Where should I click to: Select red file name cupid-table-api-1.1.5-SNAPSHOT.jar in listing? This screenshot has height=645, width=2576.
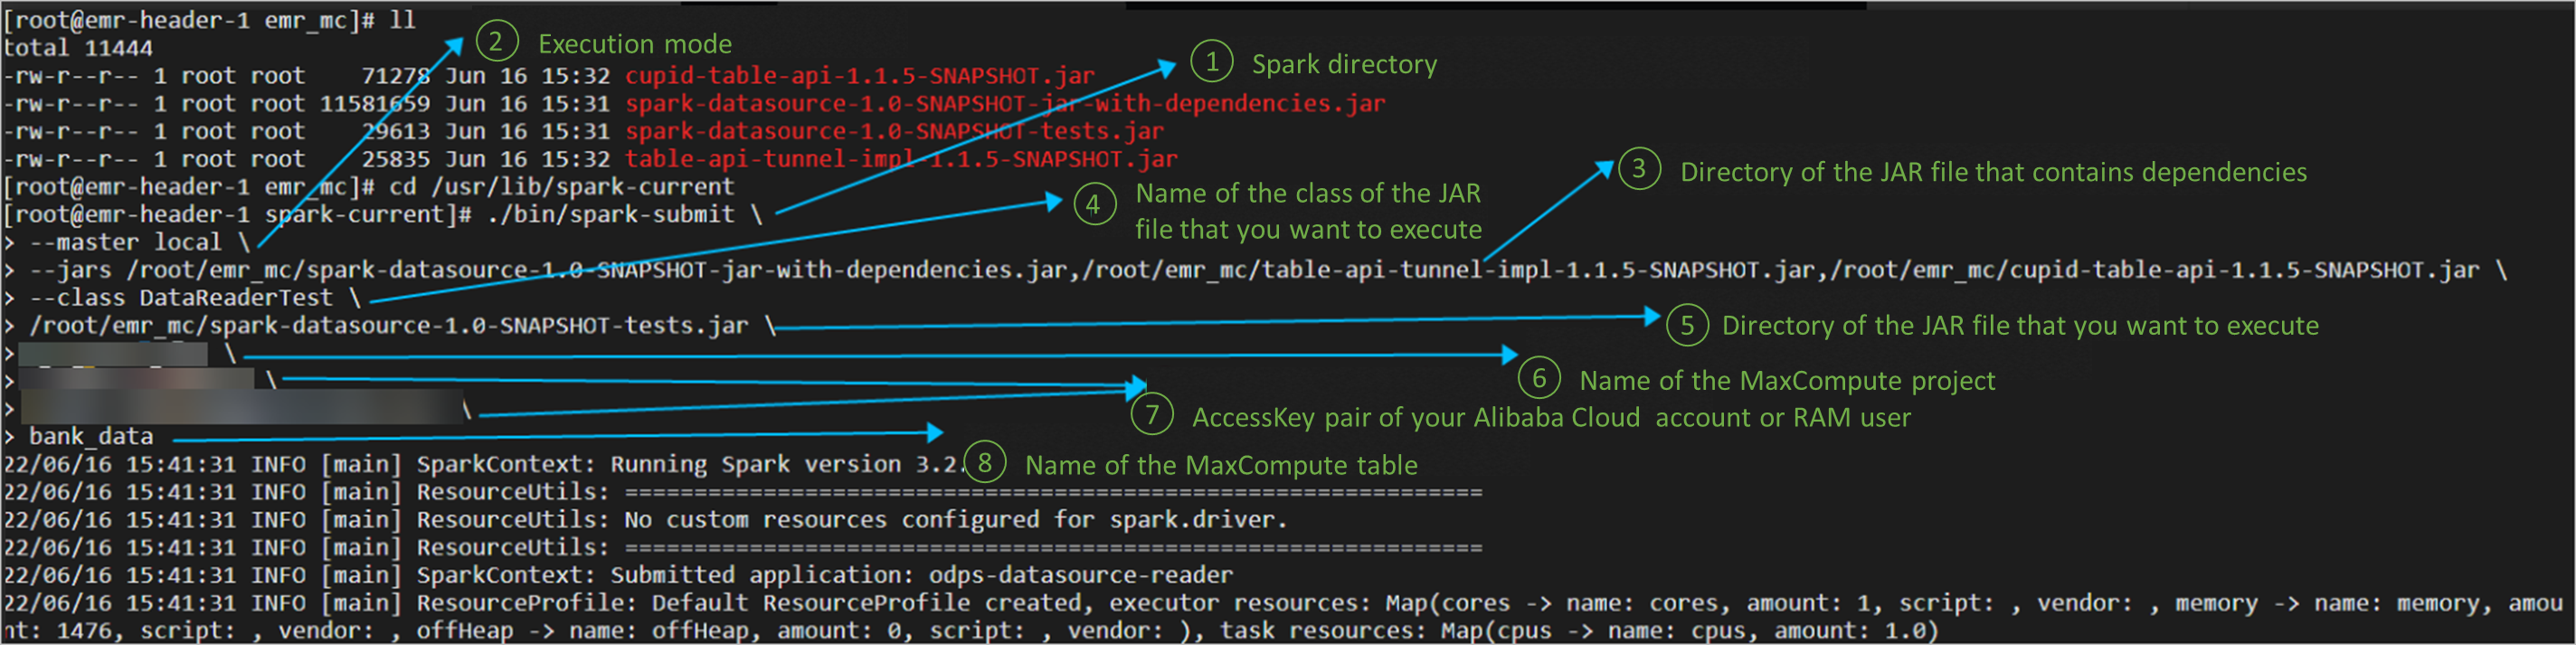coord(859,76)
